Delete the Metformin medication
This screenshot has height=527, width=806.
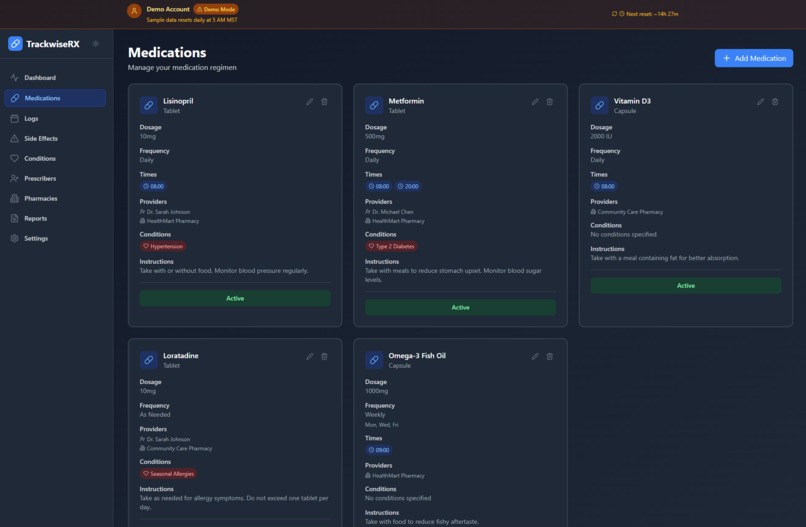pos(549,102)
